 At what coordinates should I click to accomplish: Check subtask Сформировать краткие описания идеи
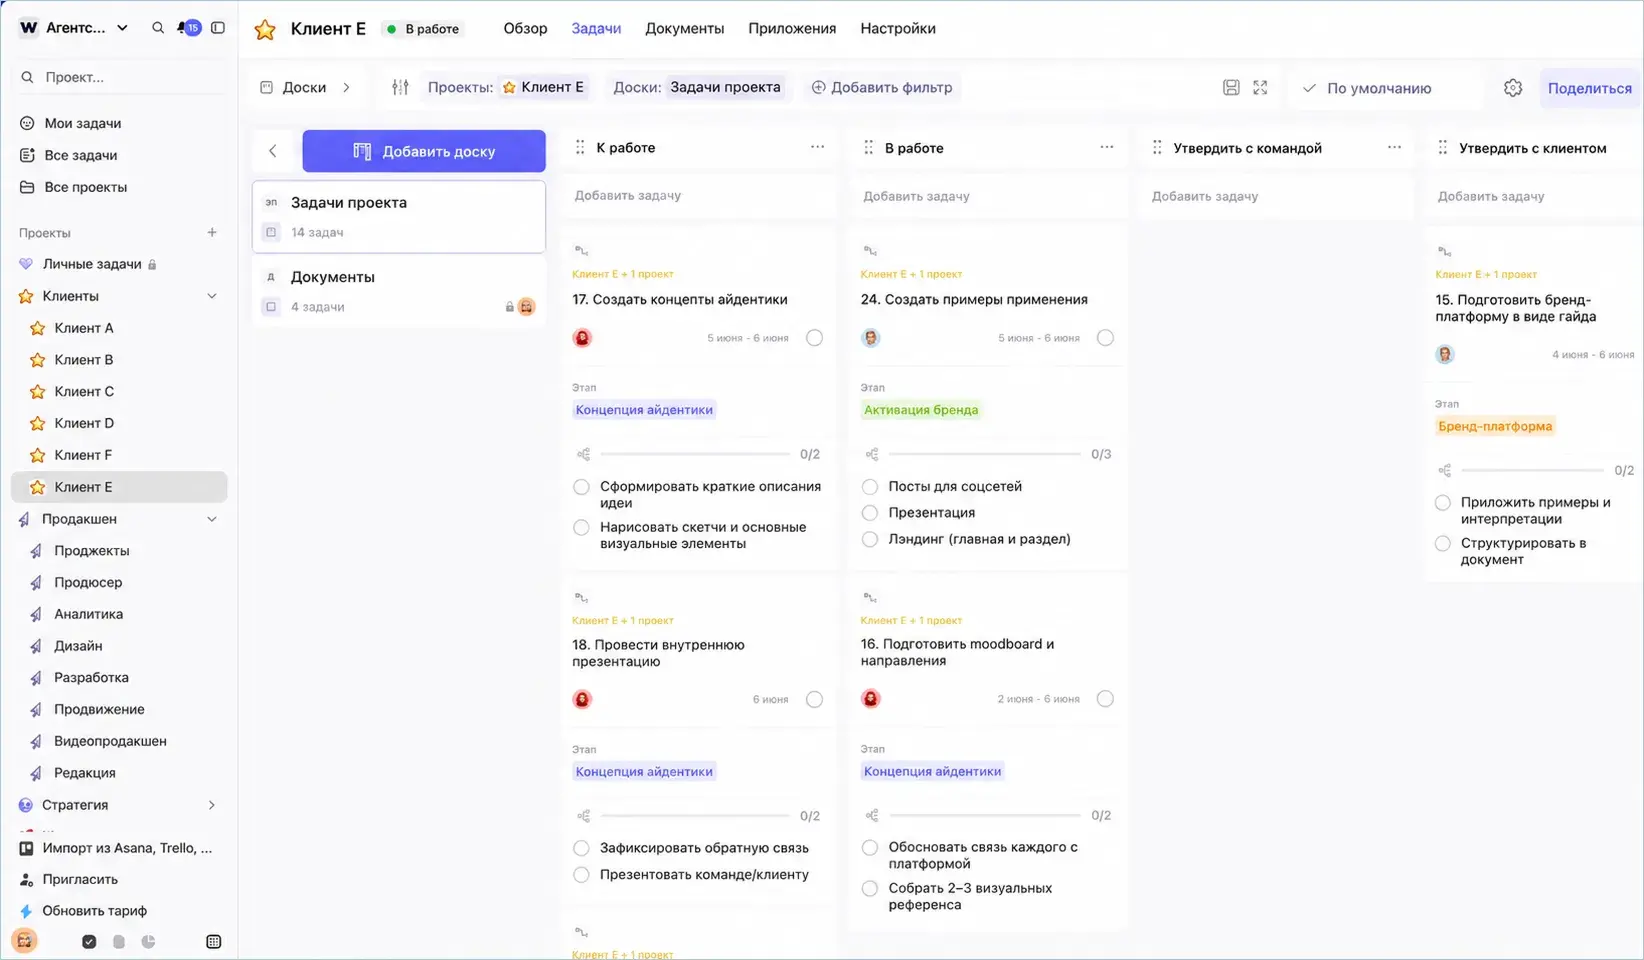(581, 487)
